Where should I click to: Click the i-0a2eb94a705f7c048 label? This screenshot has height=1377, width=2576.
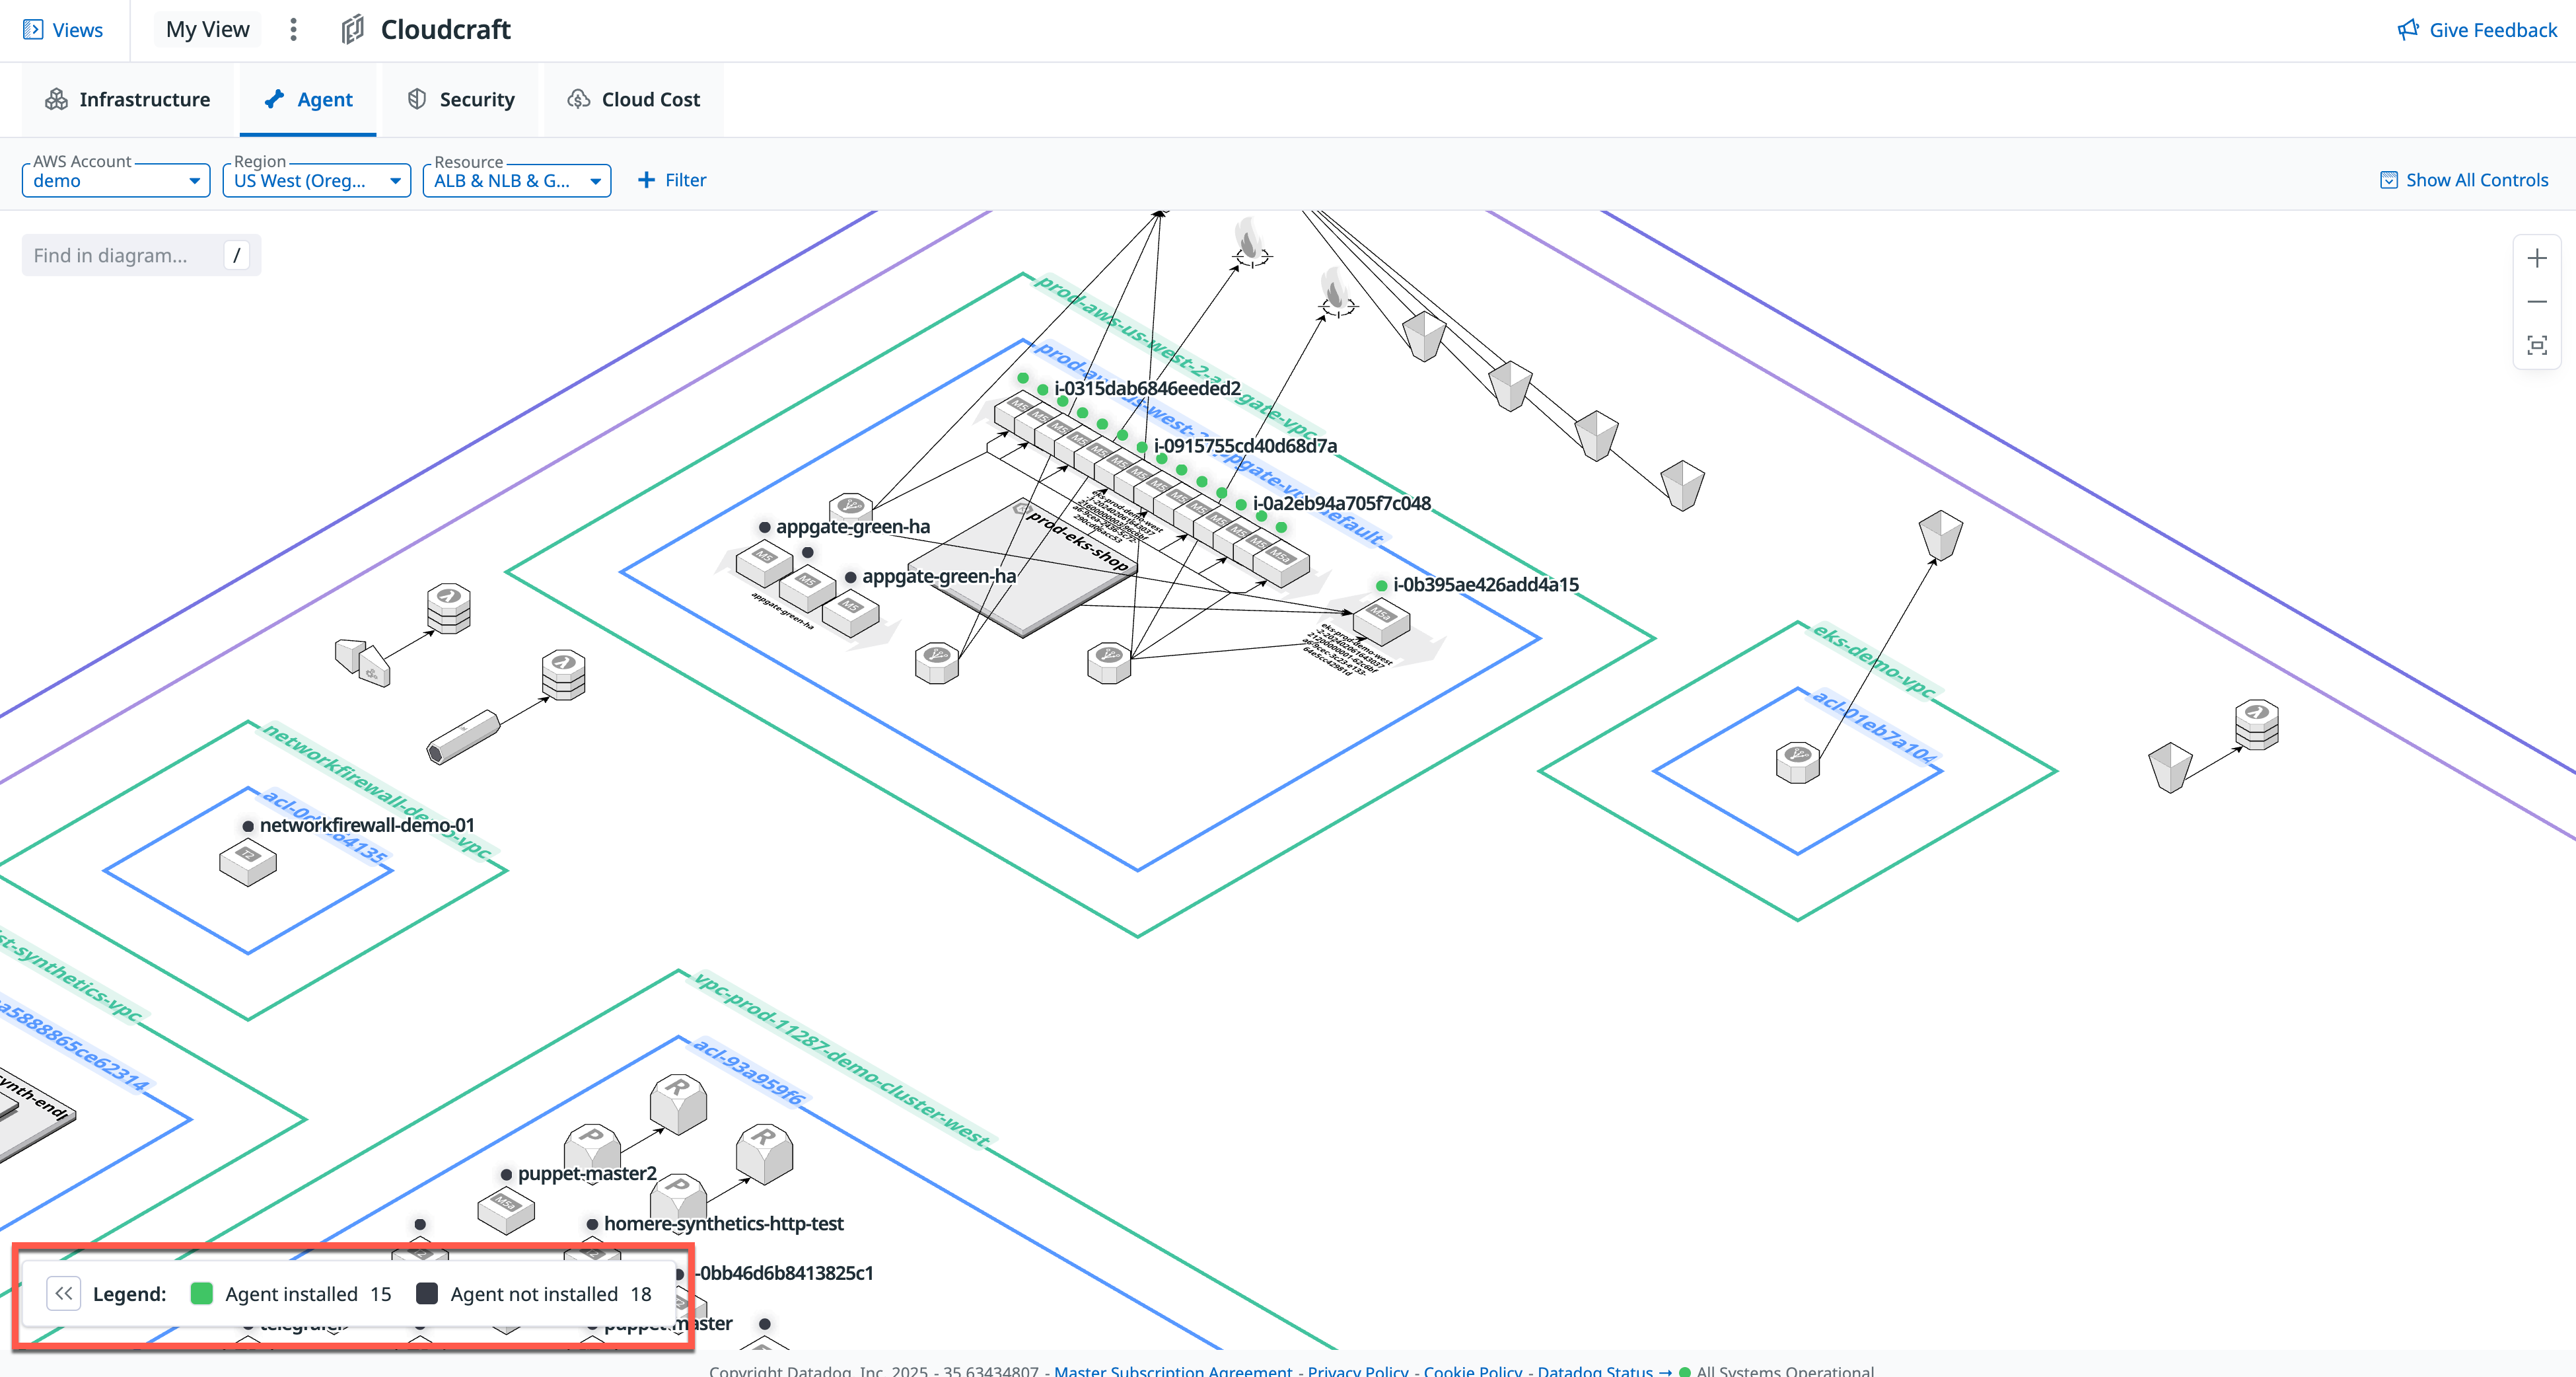point(1342,503)
